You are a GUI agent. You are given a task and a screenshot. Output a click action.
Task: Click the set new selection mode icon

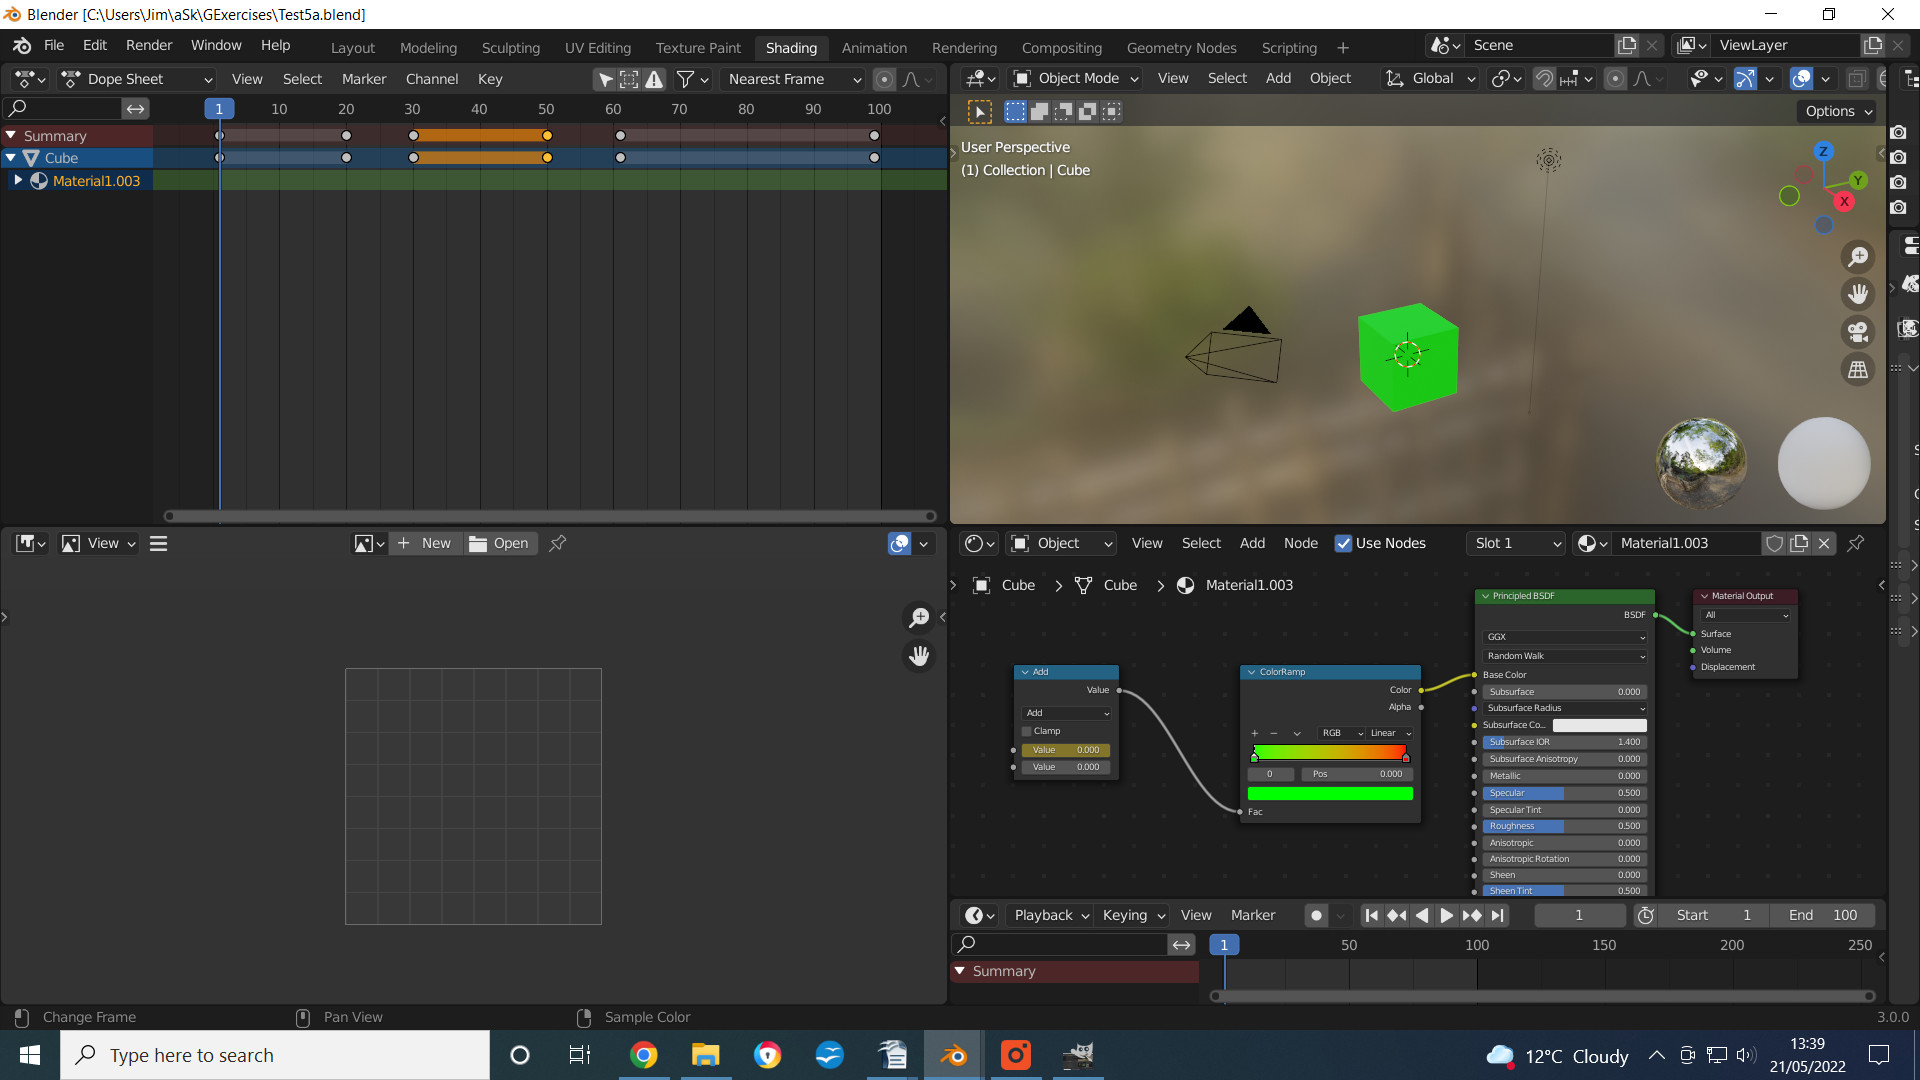click(x=1015, y=111)
